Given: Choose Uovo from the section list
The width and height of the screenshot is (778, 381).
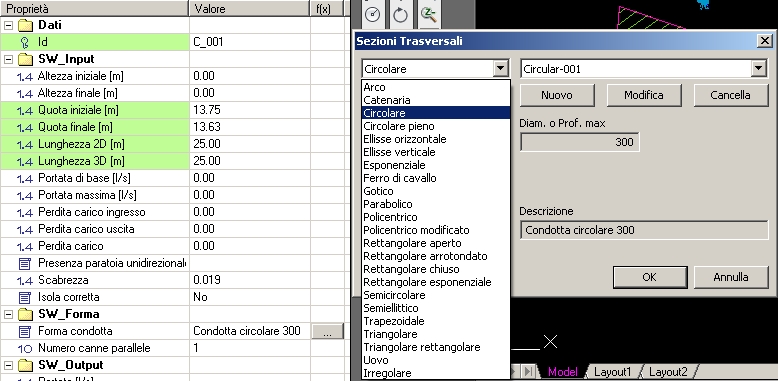Looking at the screenshot, I should [x=436, y=360].
